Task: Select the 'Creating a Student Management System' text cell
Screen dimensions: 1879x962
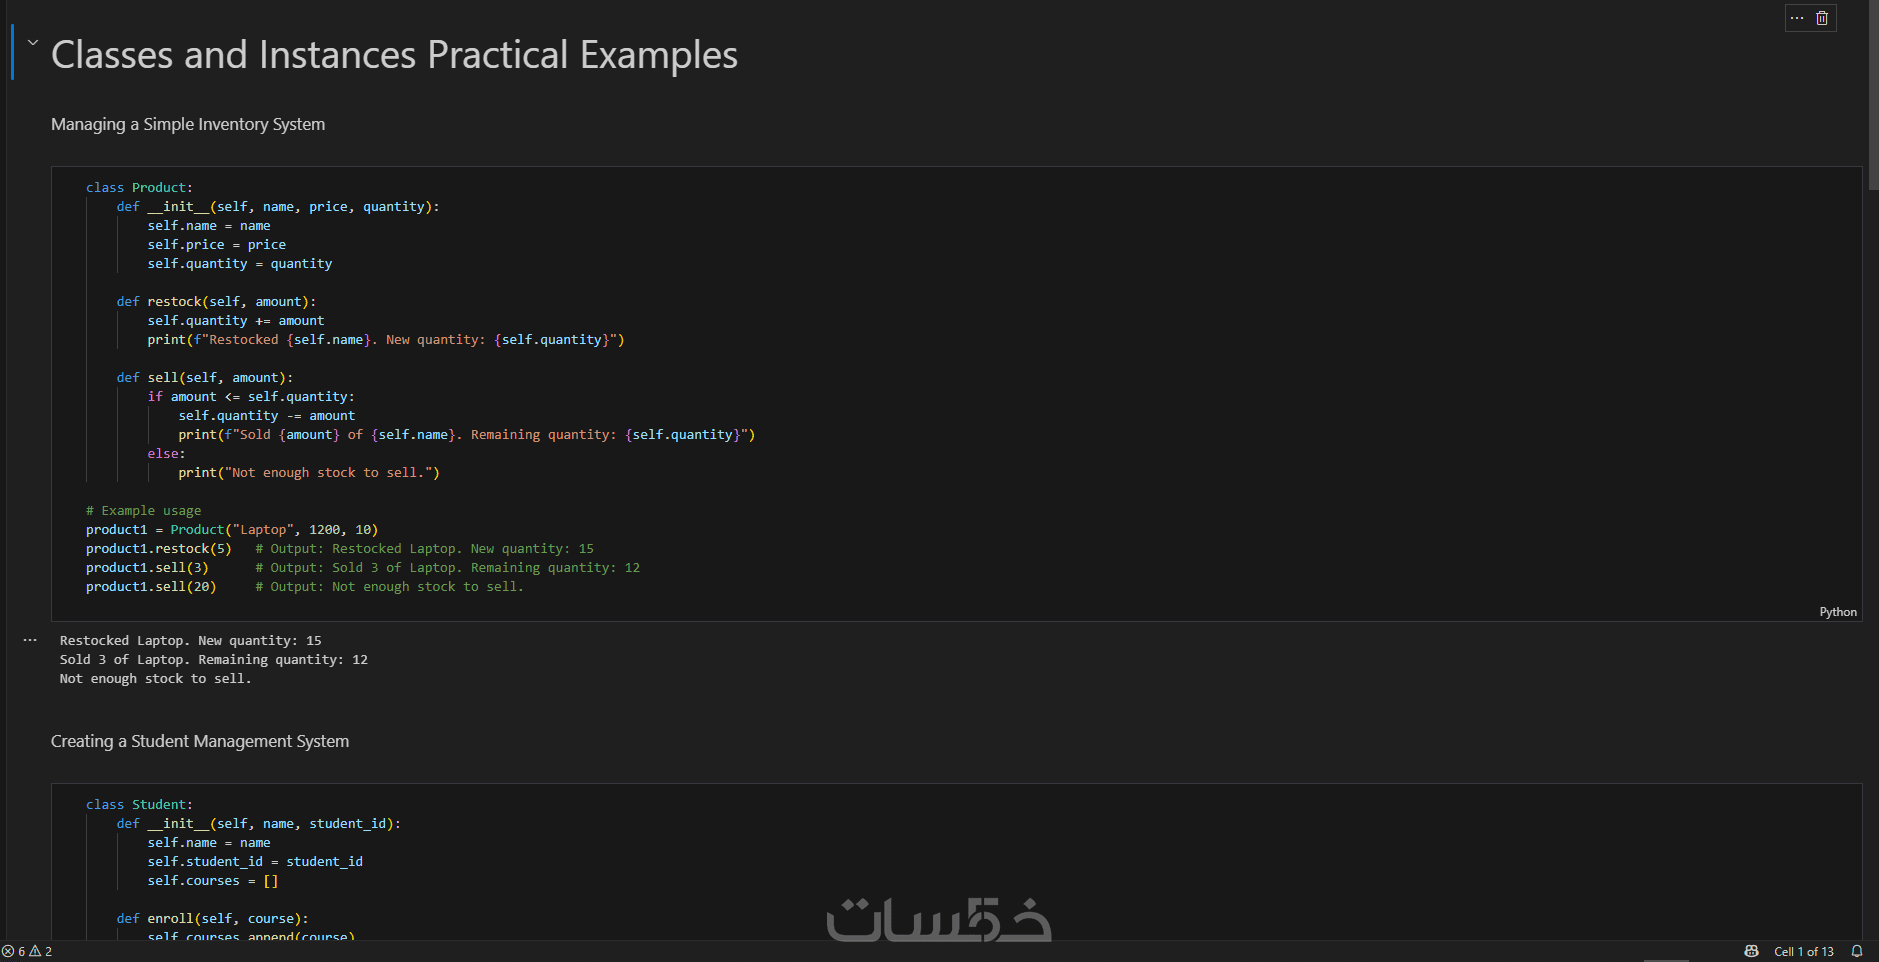Action: [x=200, y=741]
